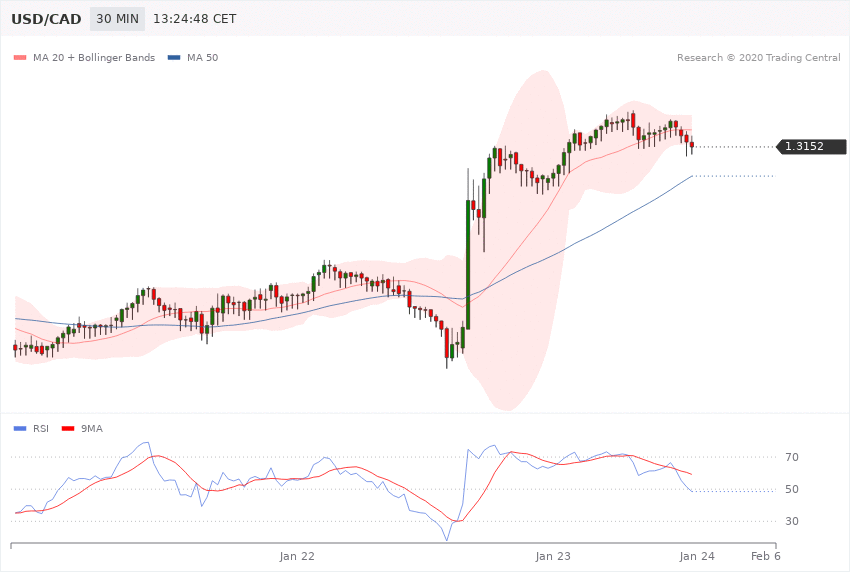The image size is (850, 576).
Task: Click the MA 50 legend label
Action: coord(203,57)
